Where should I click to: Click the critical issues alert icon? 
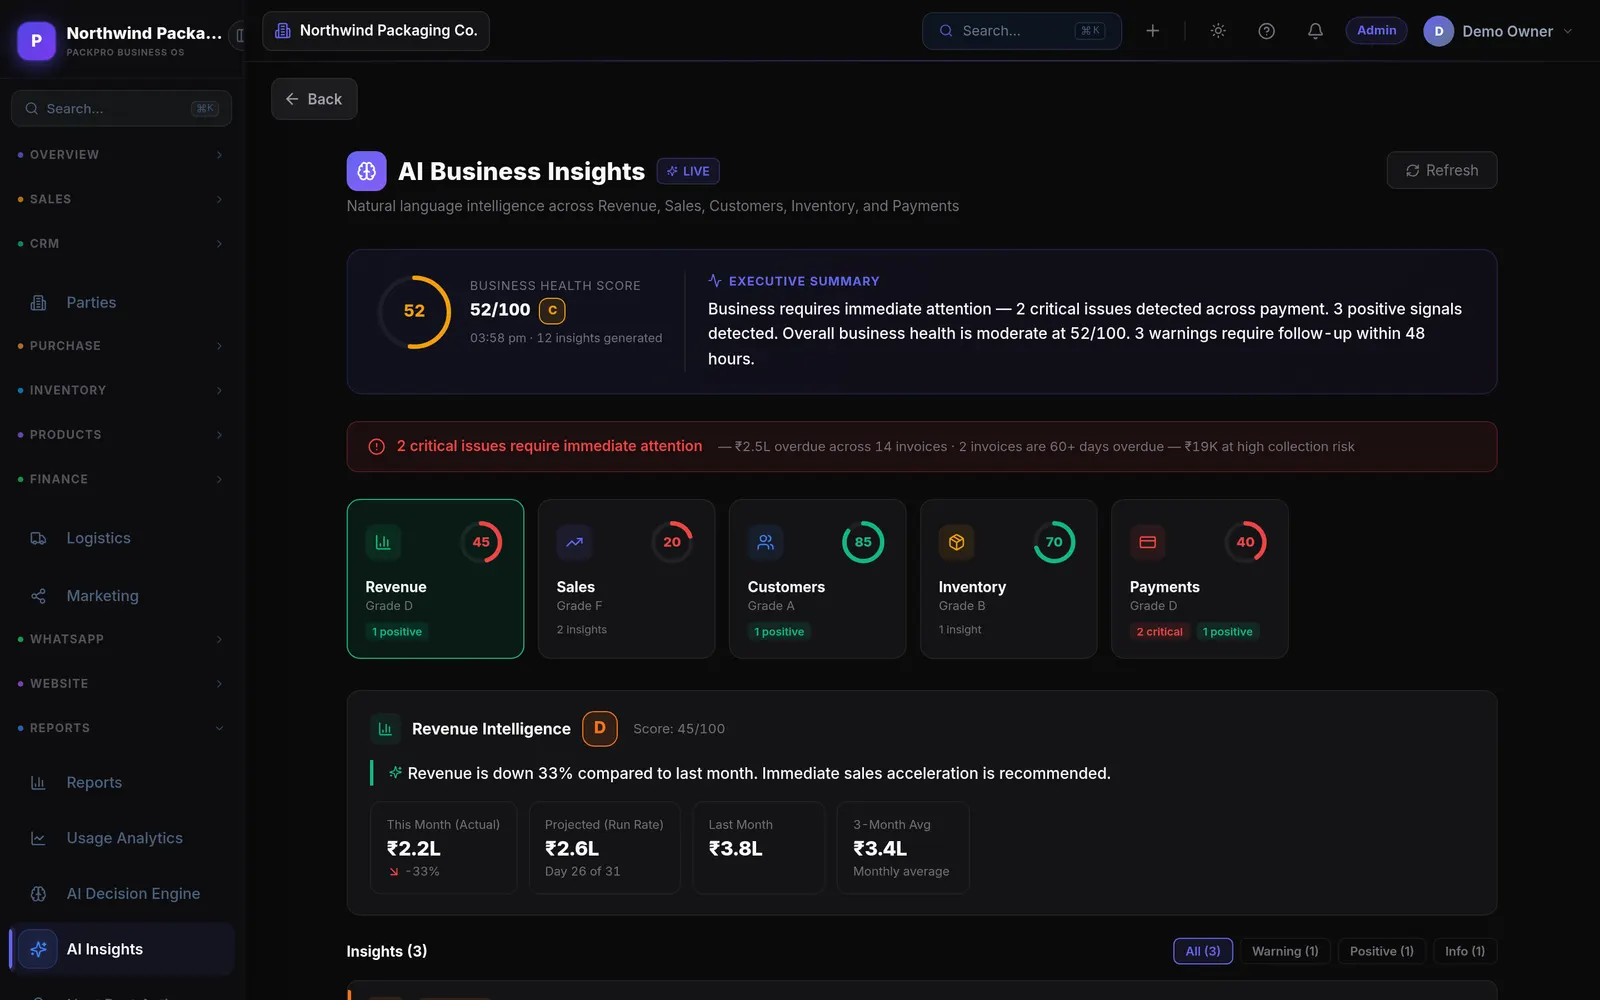tap(376, 447)
